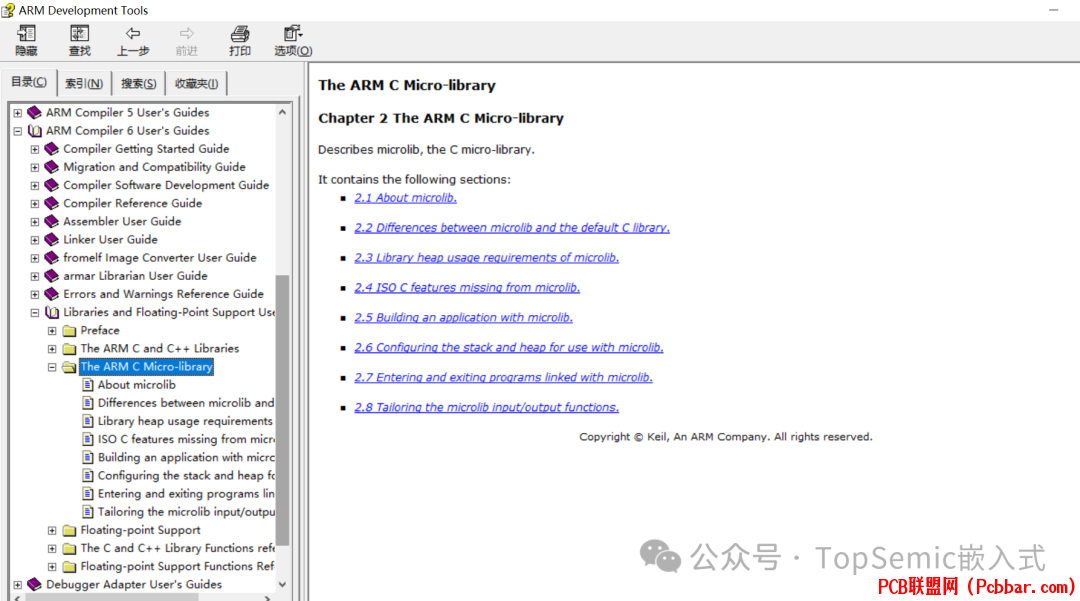Switch to the 索引(N) index tab
1080x601 pixels.
point(84,83)
